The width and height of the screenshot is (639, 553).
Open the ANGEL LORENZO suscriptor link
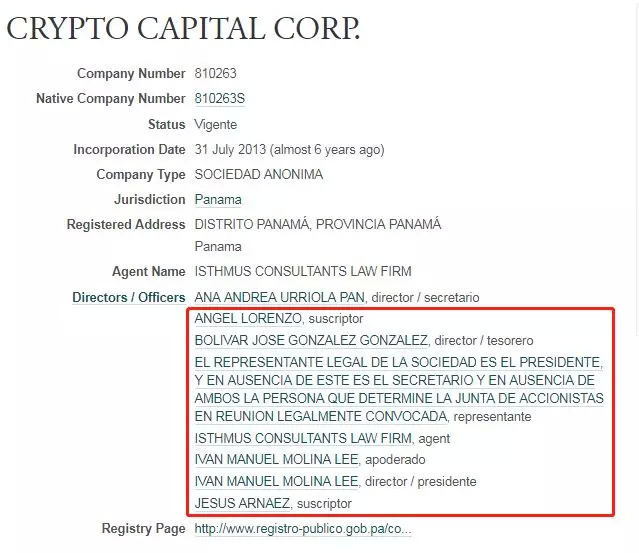tap(248, 319)
